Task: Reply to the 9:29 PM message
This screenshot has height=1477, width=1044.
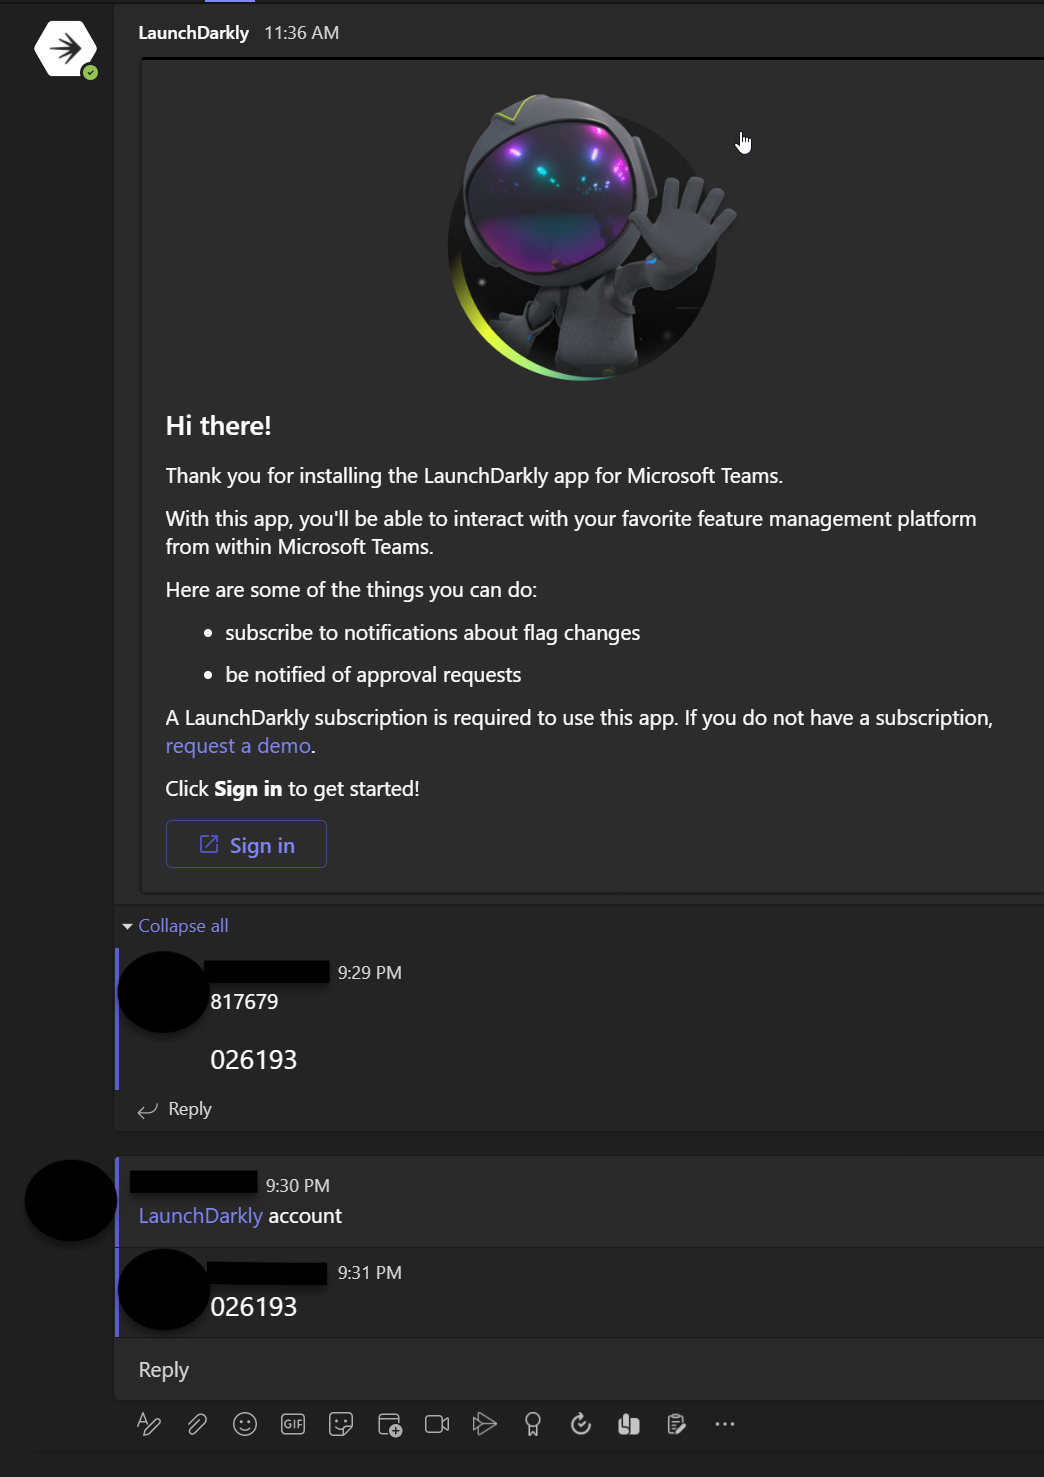Action: click(x=188, y=1109)
